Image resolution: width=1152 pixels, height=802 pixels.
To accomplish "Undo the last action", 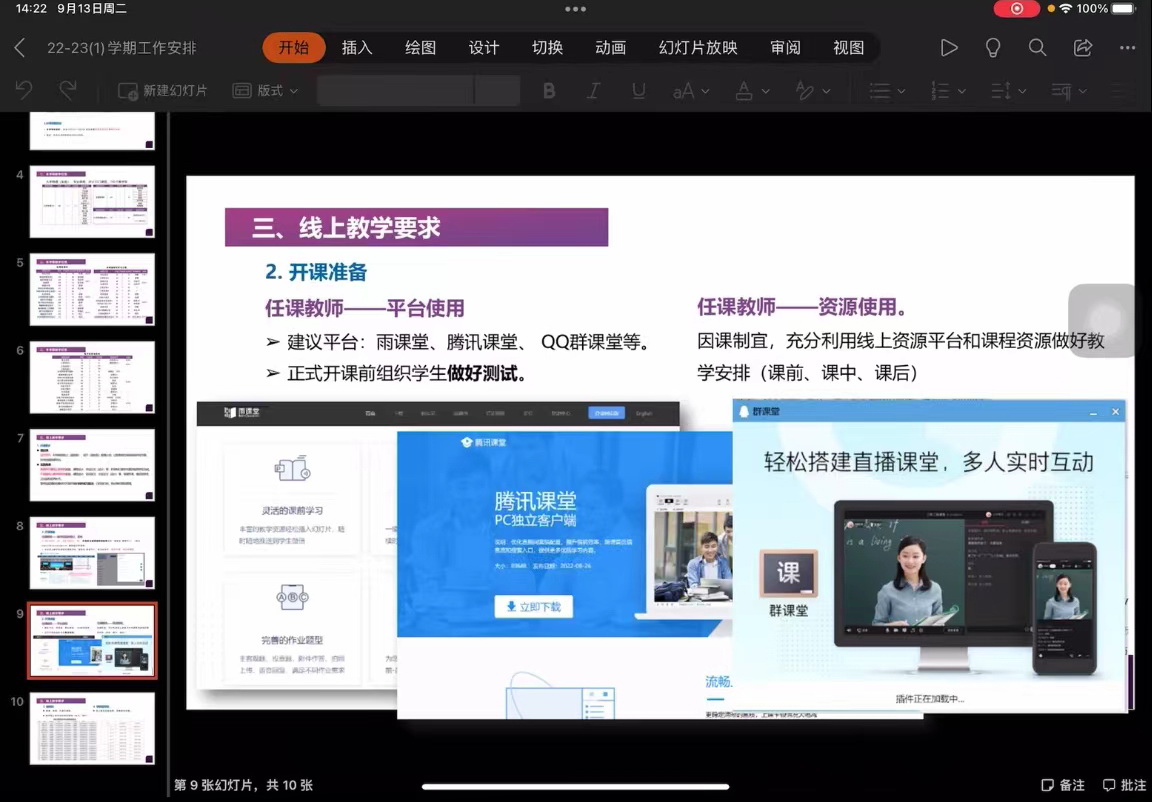I will [22, 90].
